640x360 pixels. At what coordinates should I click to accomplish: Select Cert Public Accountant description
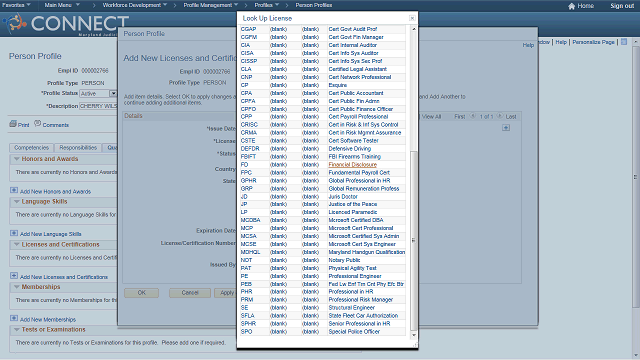pyautogui.click(x=356, y=93)
